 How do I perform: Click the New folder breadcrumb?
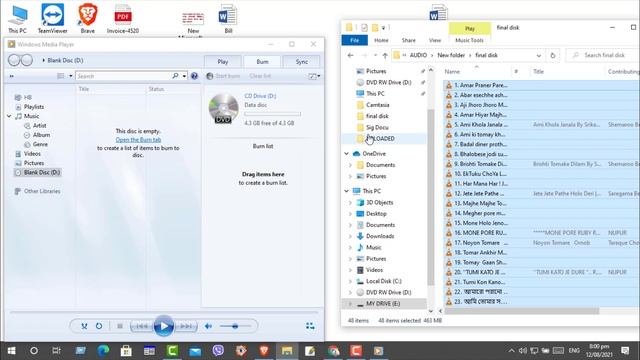click(x=451, y=55)
